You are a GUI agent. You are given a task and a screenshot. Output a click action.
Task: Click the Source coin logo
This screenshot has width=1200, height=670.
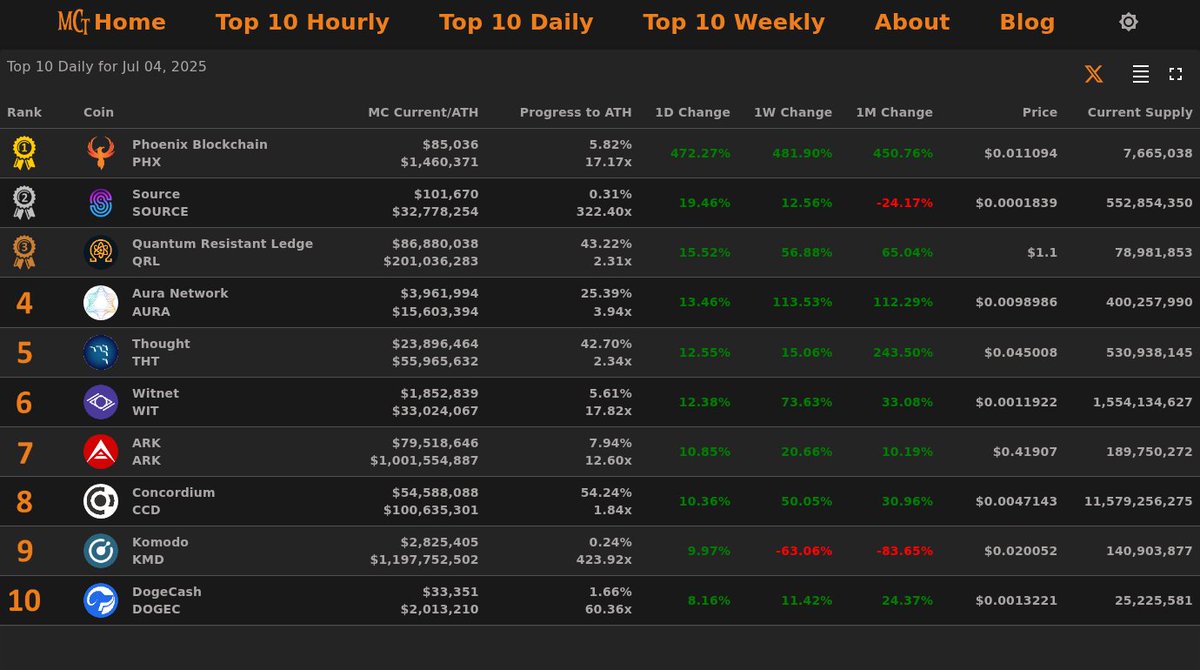click(101, 203)
